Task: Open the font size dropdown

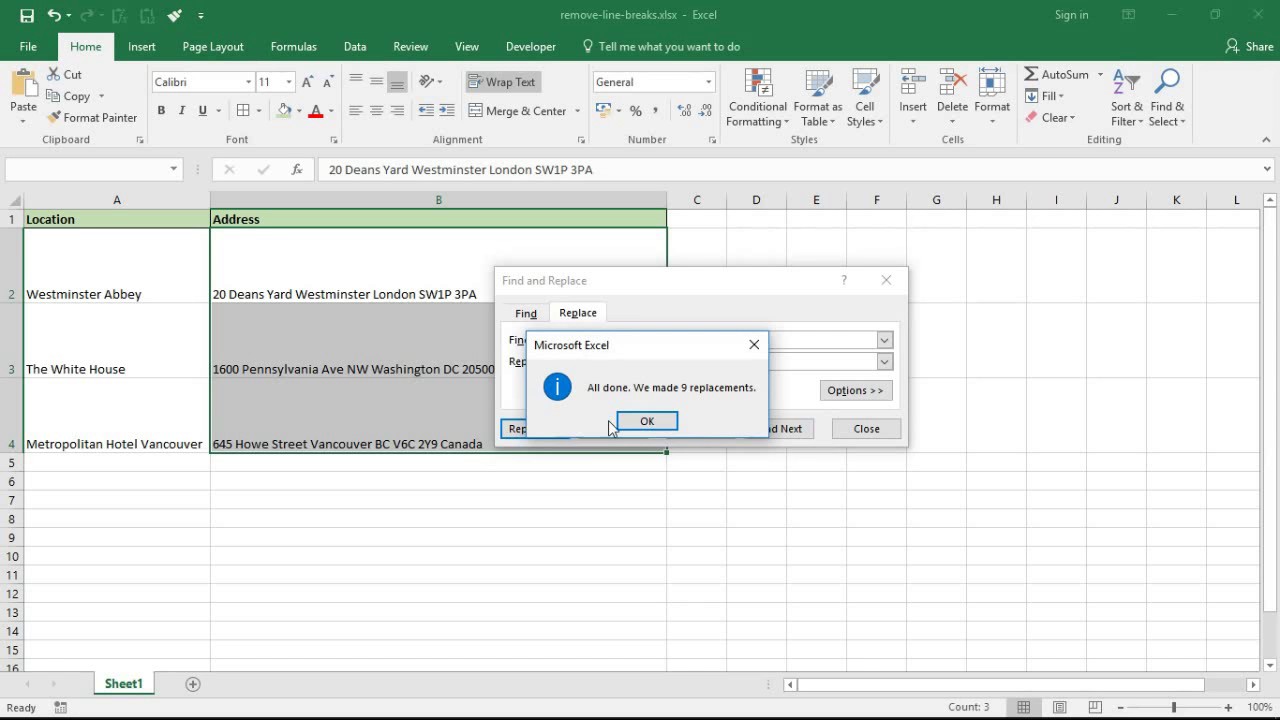Action: 289,82
